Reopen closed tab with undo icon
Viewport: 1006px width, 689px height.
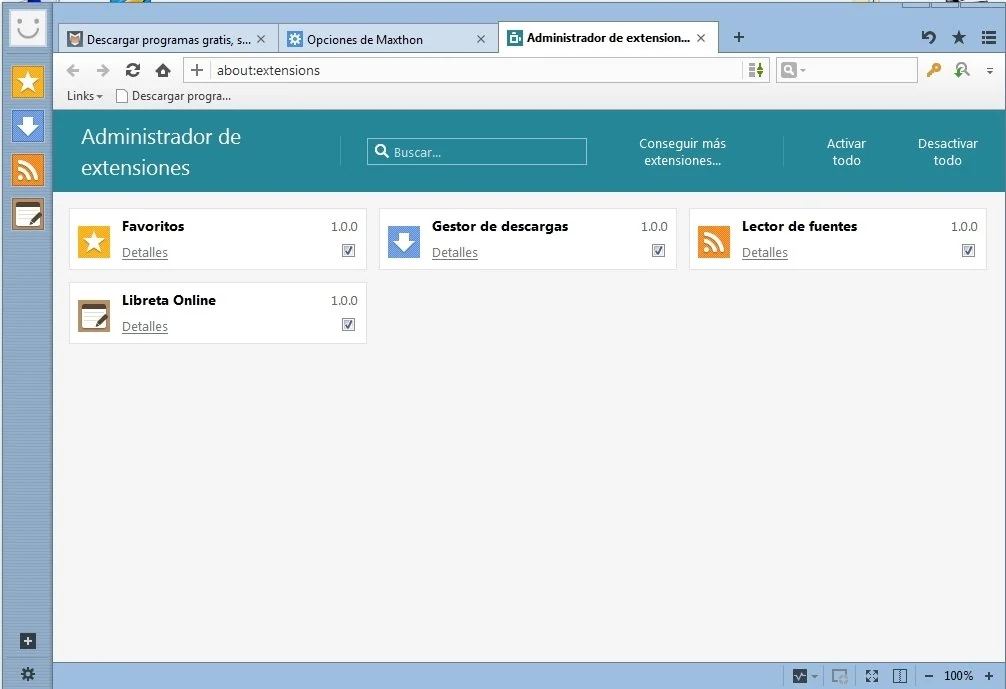(928, 37)
